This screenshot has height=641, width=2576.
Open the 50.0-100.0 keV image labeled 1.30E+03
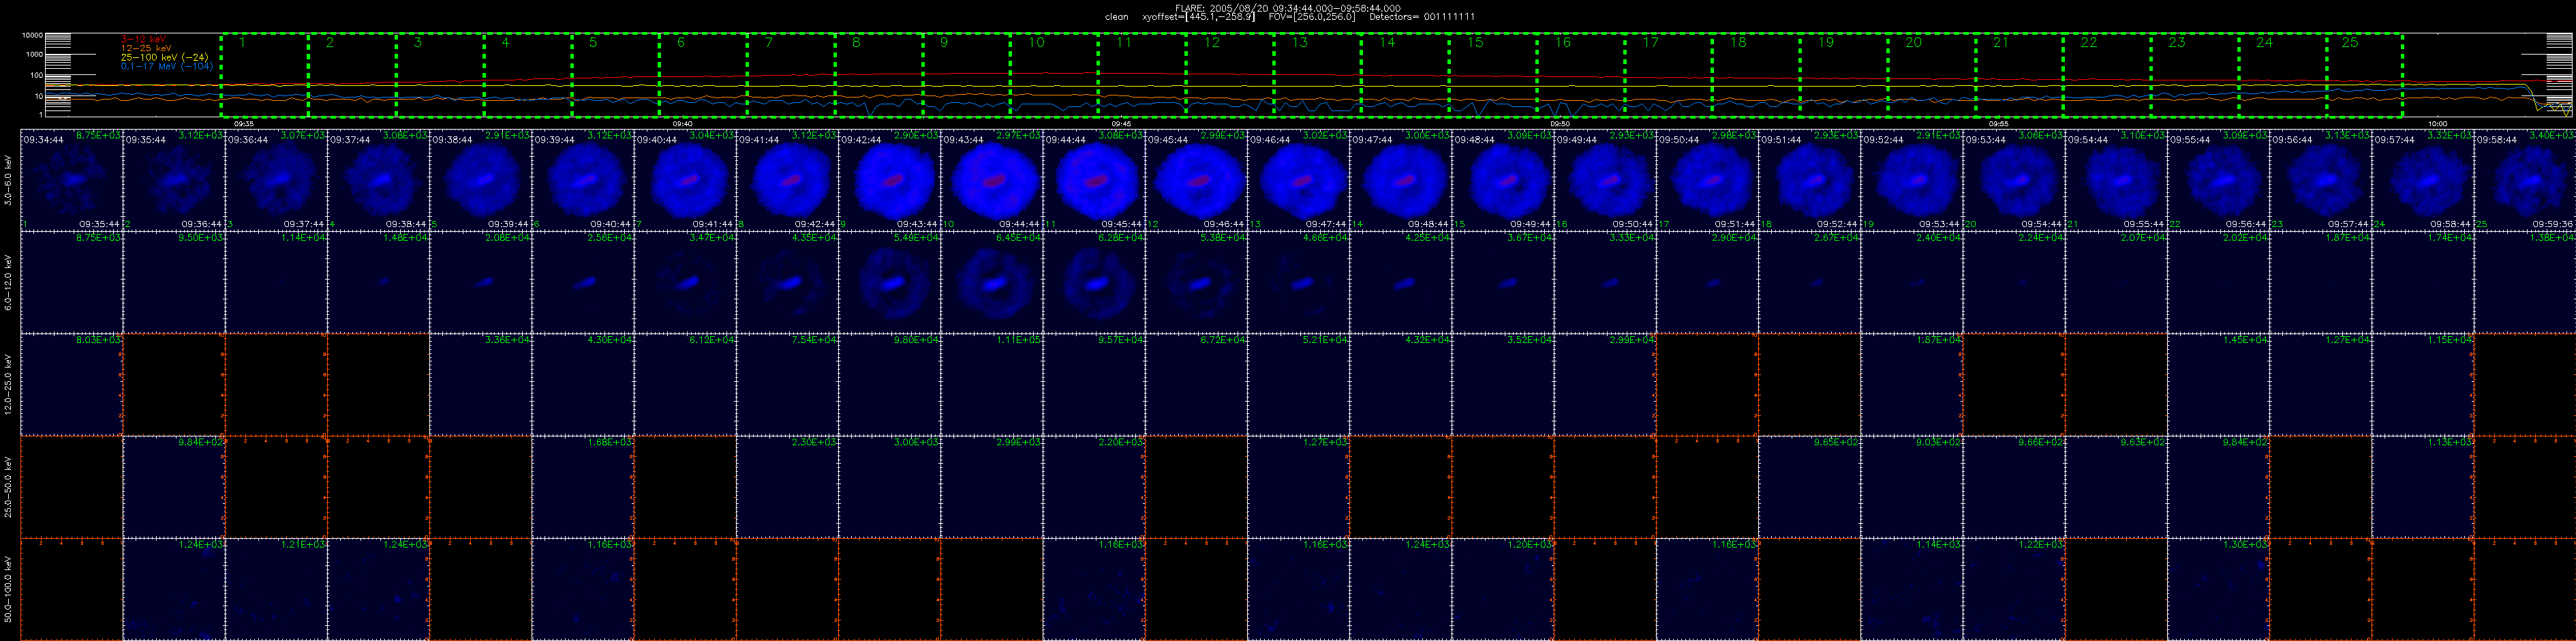(x=2219, y=589)
